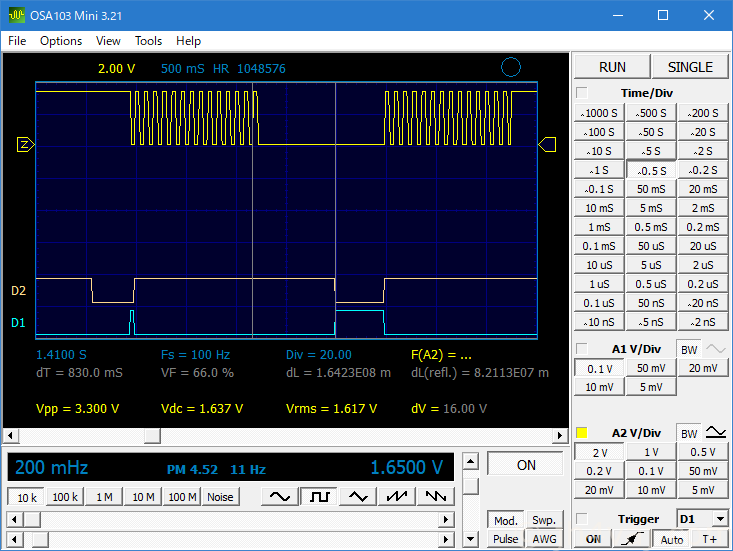This screenshot has height=551, width=733.
Task: Click the blue circle status indicator
Action: click(x=510, y=67)
